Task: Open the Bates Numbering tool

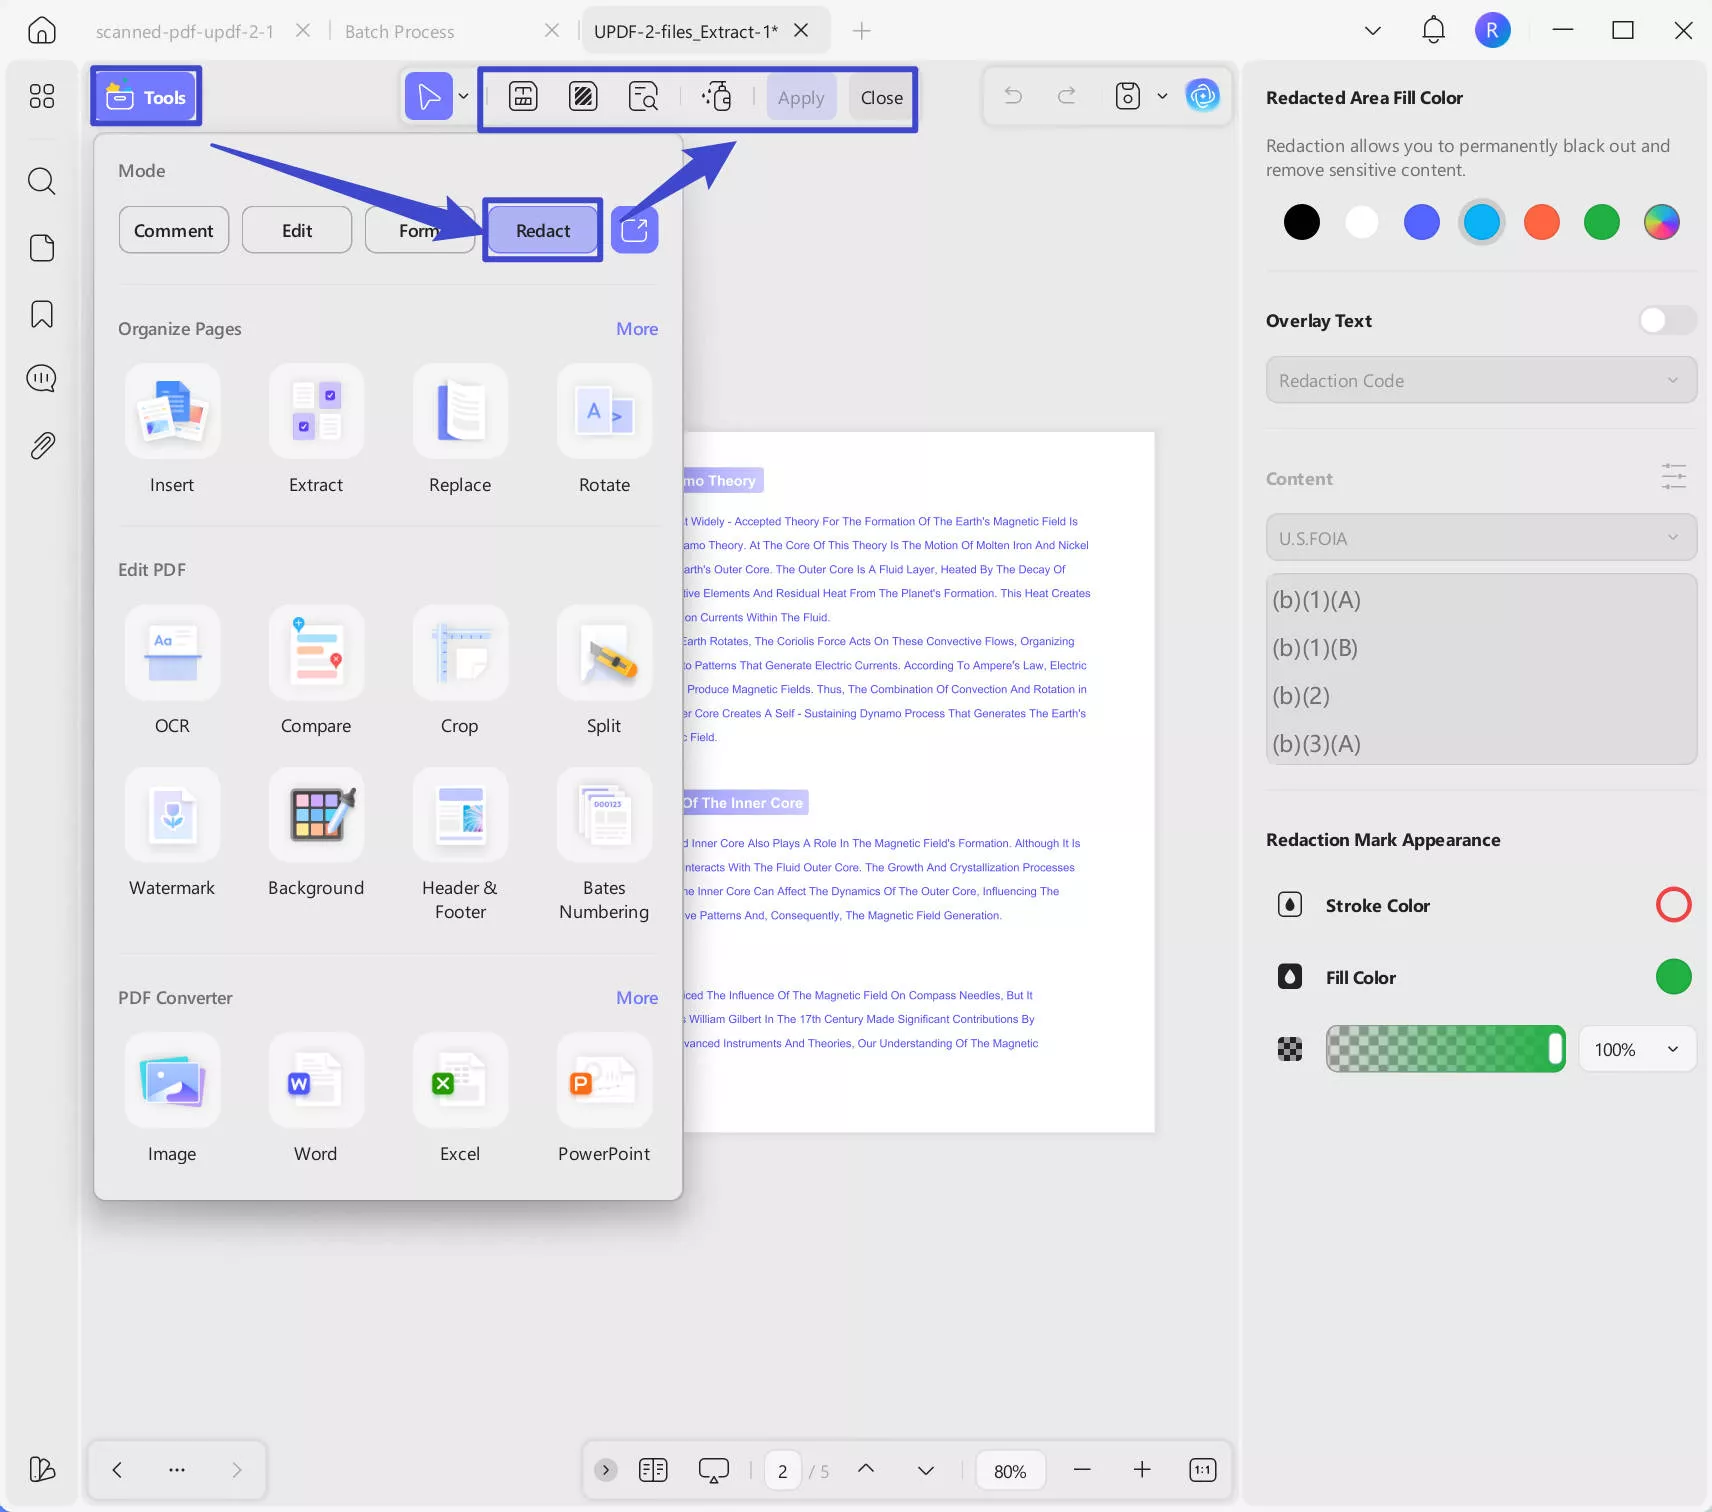Action: (604, 845)
